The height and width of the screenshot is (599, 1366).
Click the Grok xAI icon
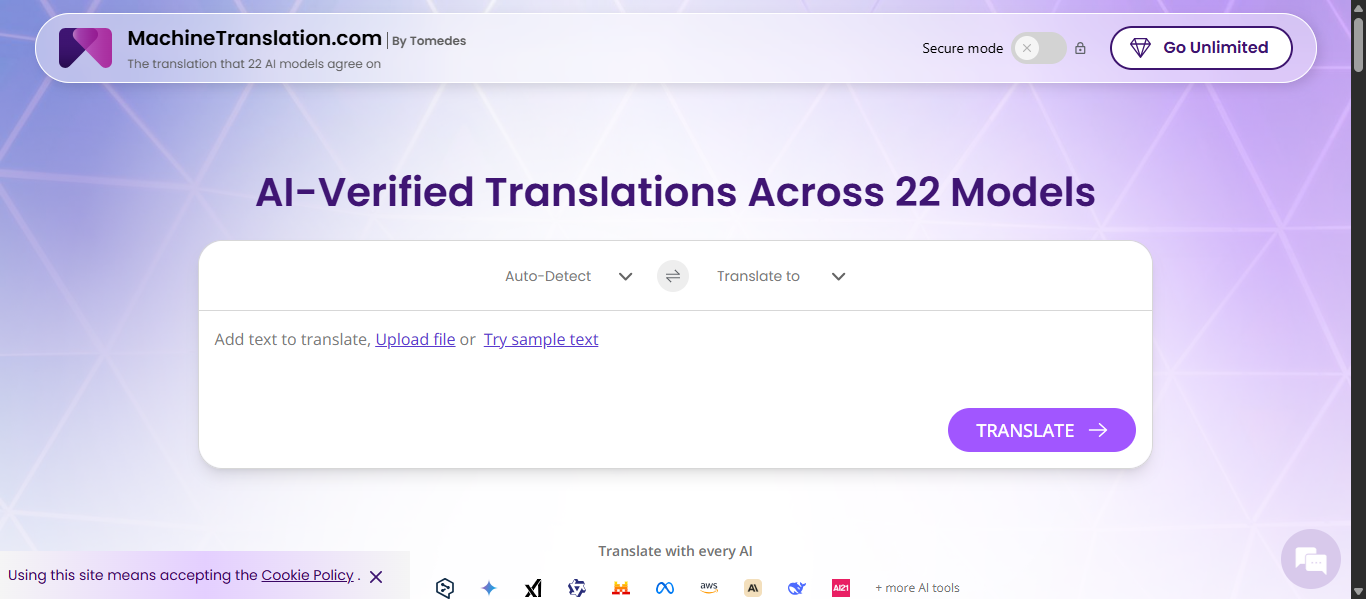click(x=533, y=588)
